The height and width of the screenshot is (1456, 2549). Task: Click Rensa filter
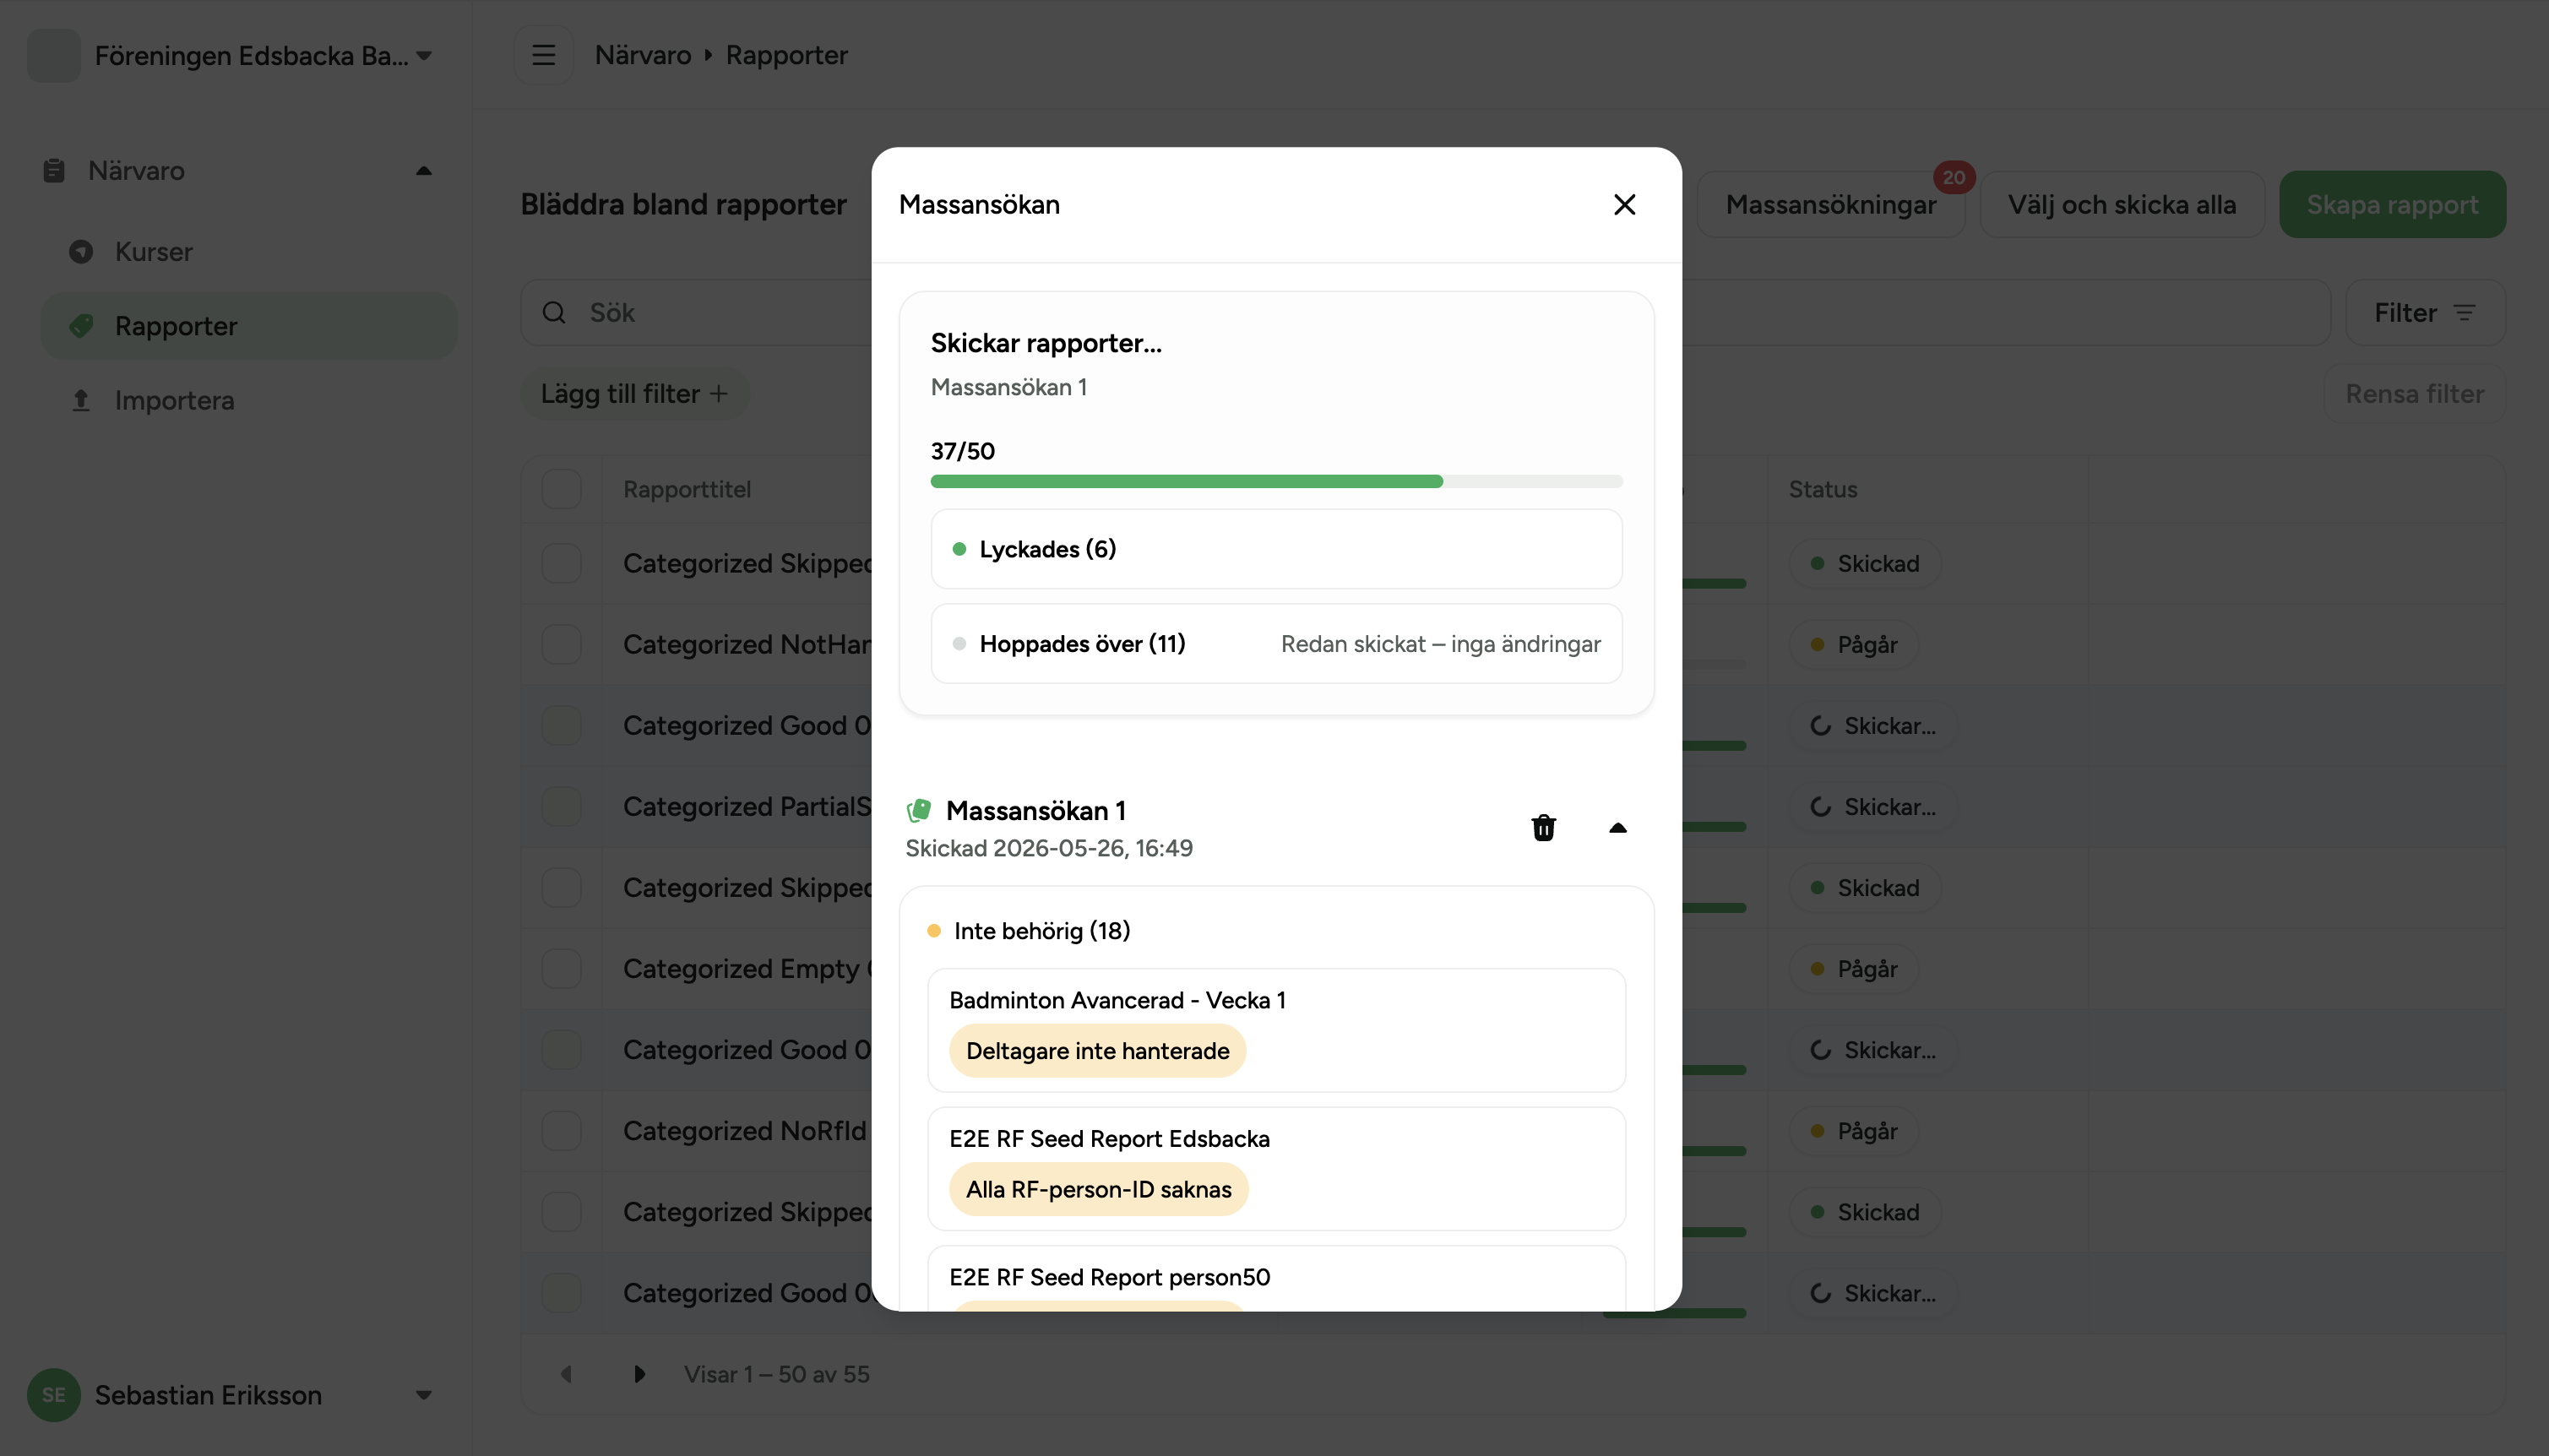pos(2414,394)
